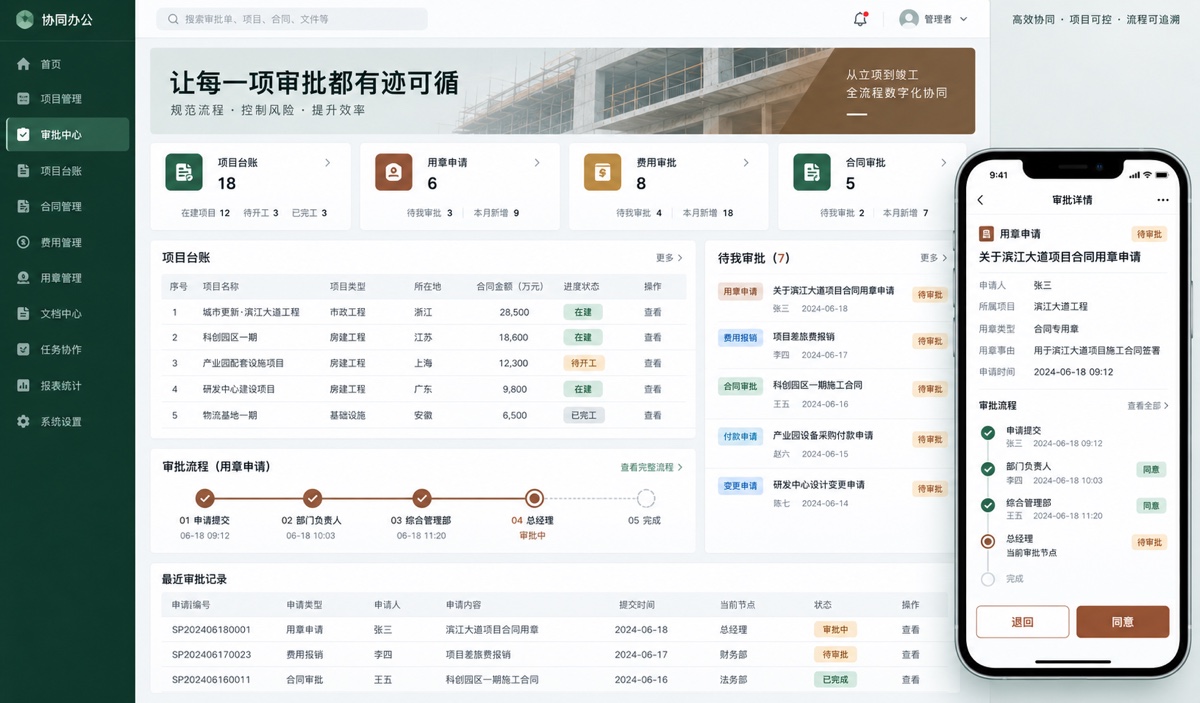Click the 文档中心 sidebar icon

pos(23,314)
